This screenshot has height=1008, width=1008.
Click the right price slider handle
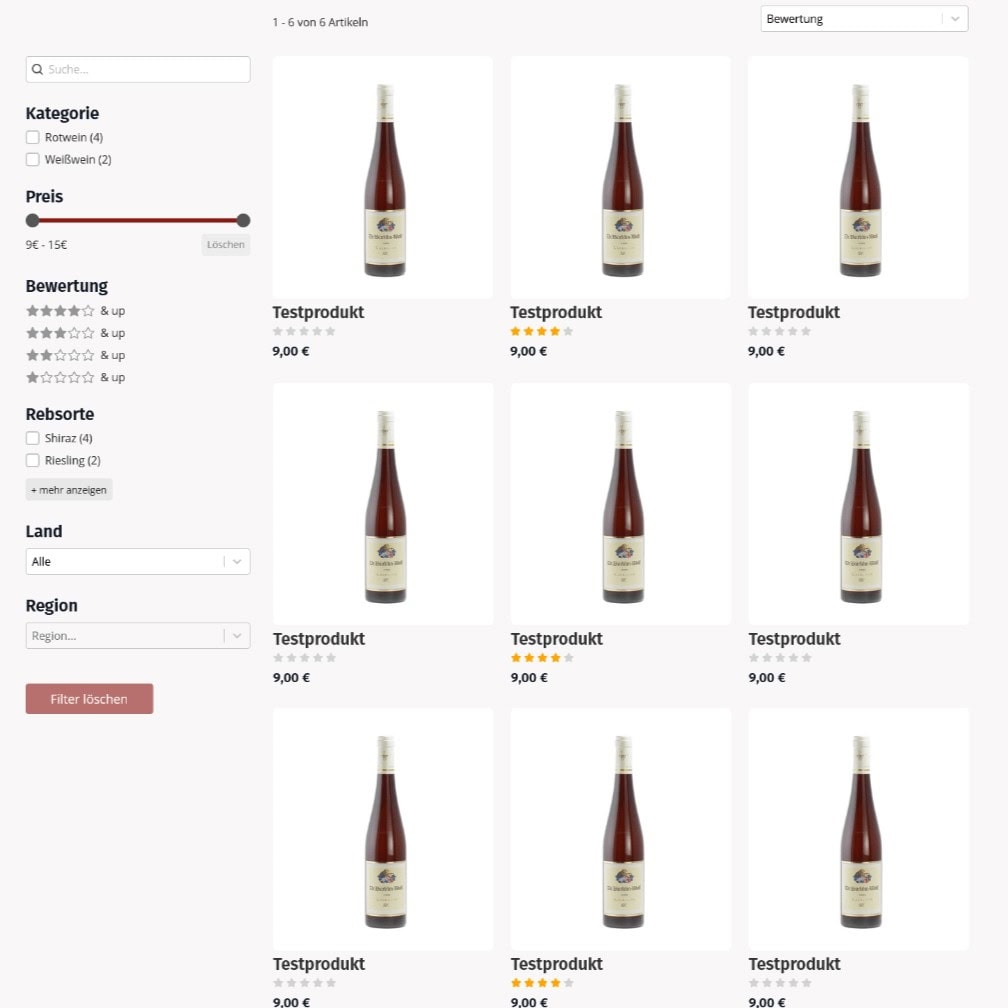pyautogui.click(x=243, y=220)
